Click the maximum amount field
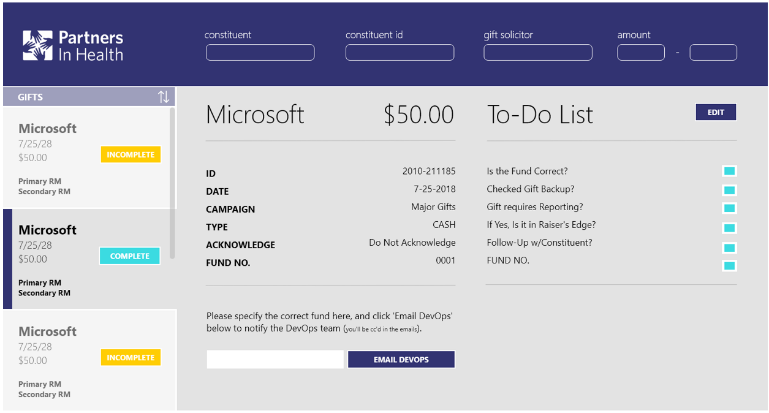This screenshot has width=769, height=413. click(x=713, y=52)
